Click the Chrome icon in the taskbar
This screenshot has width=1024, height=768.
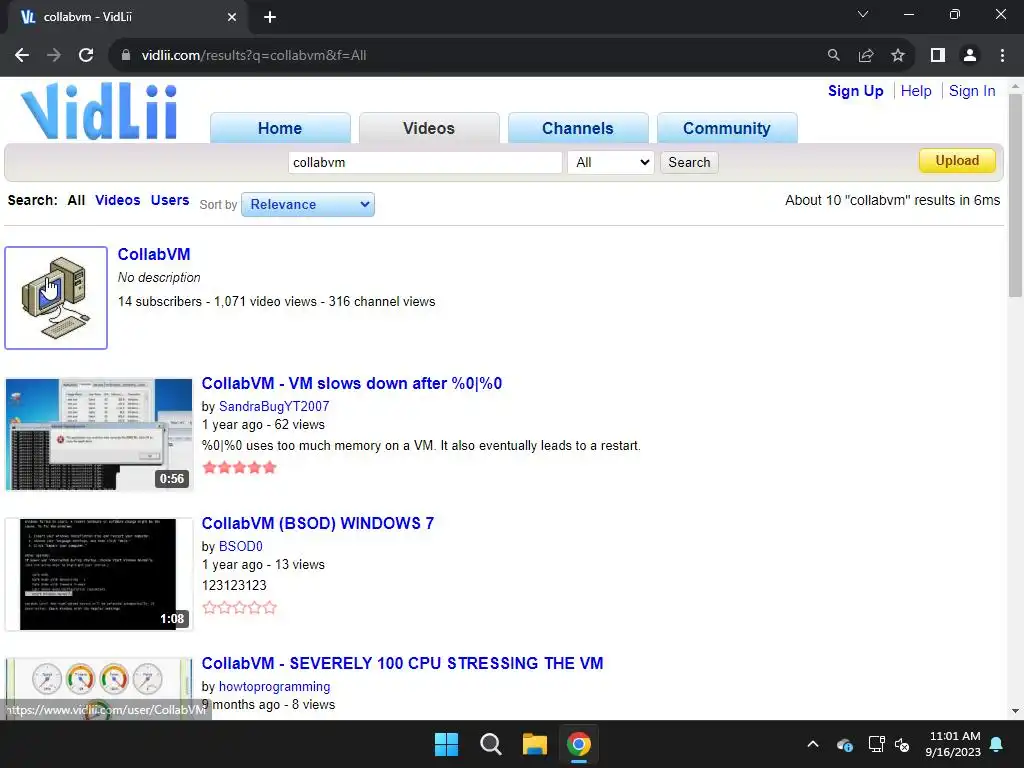pos(579,744)
